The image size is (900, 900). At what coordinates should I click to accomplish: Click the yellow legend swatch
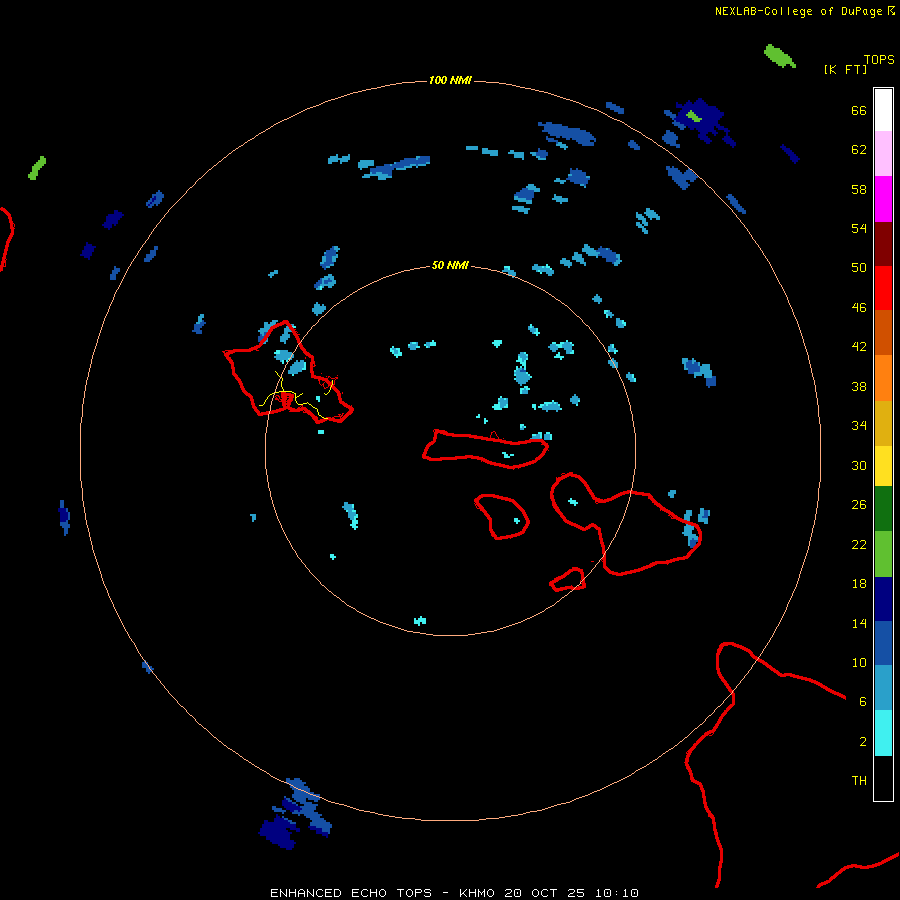(x=883, y=466)
